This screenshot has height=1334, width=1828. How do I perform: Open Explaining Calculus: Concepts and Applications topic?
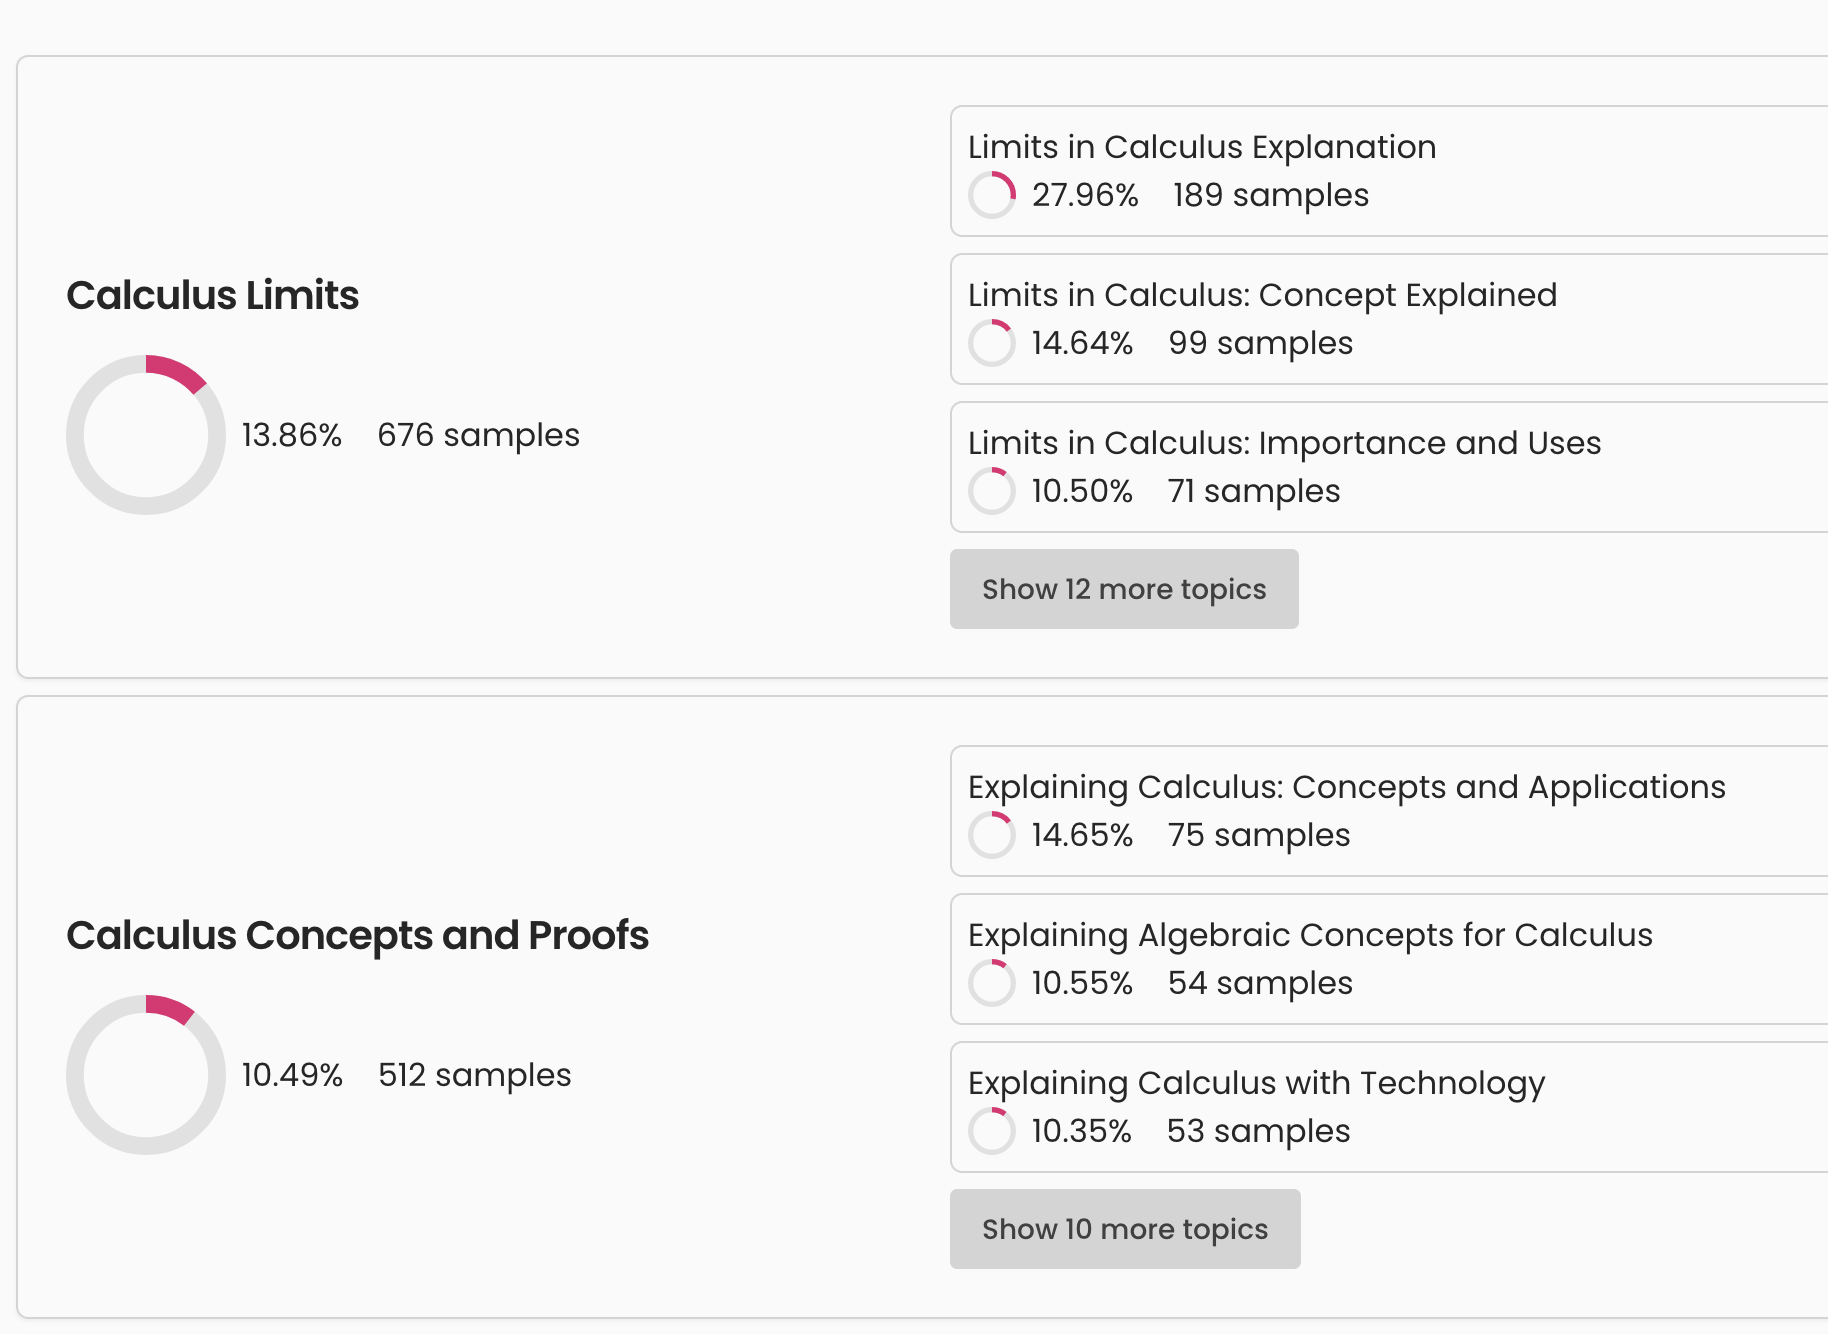click(1346, 787)
